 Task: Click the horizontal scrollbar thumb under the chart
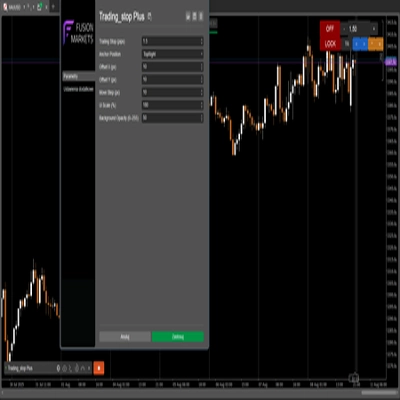(379, 392)
